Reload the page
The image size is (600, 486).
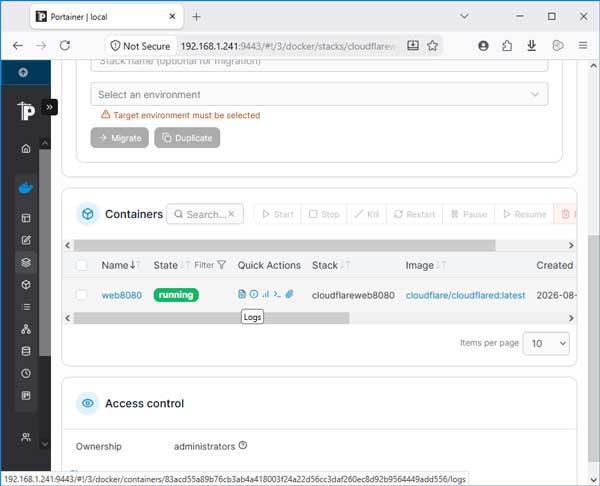click(x=65, y=46)
